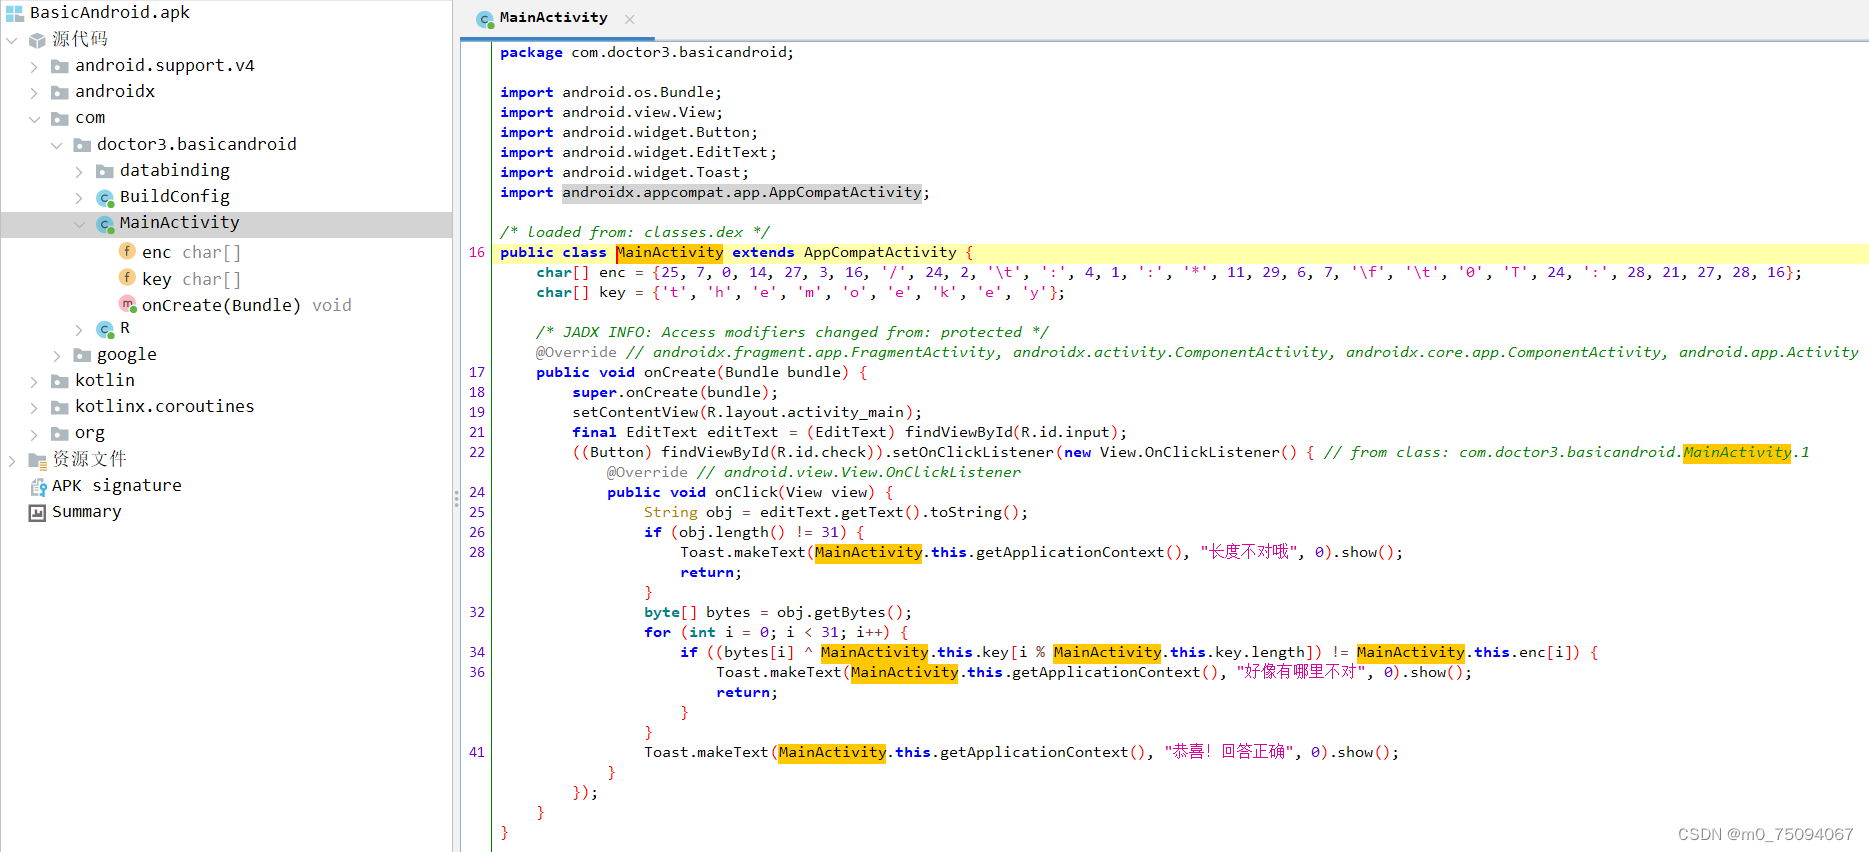1869x852 pixels.
Task: Open the APK signature entry
Action: [x=117, y=486]
